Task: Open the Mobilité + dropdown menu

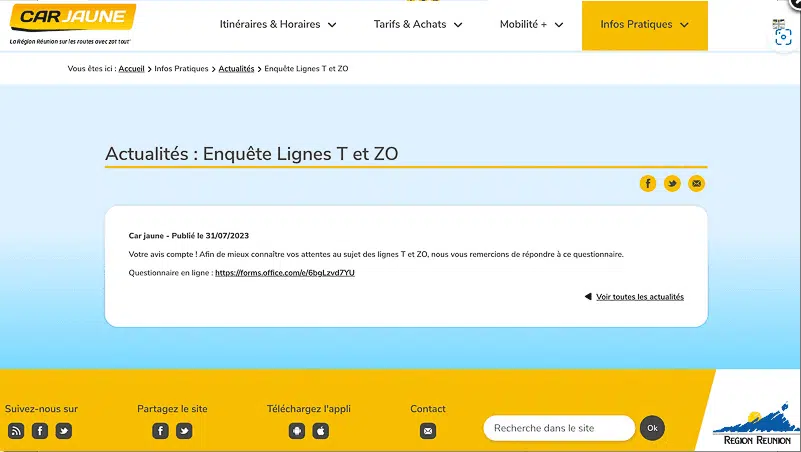Action: coord(531,25)
